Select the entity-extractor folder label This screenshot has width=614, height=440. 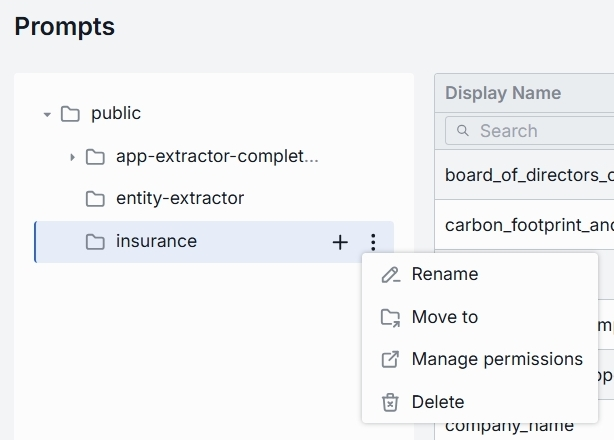[180, 199]
